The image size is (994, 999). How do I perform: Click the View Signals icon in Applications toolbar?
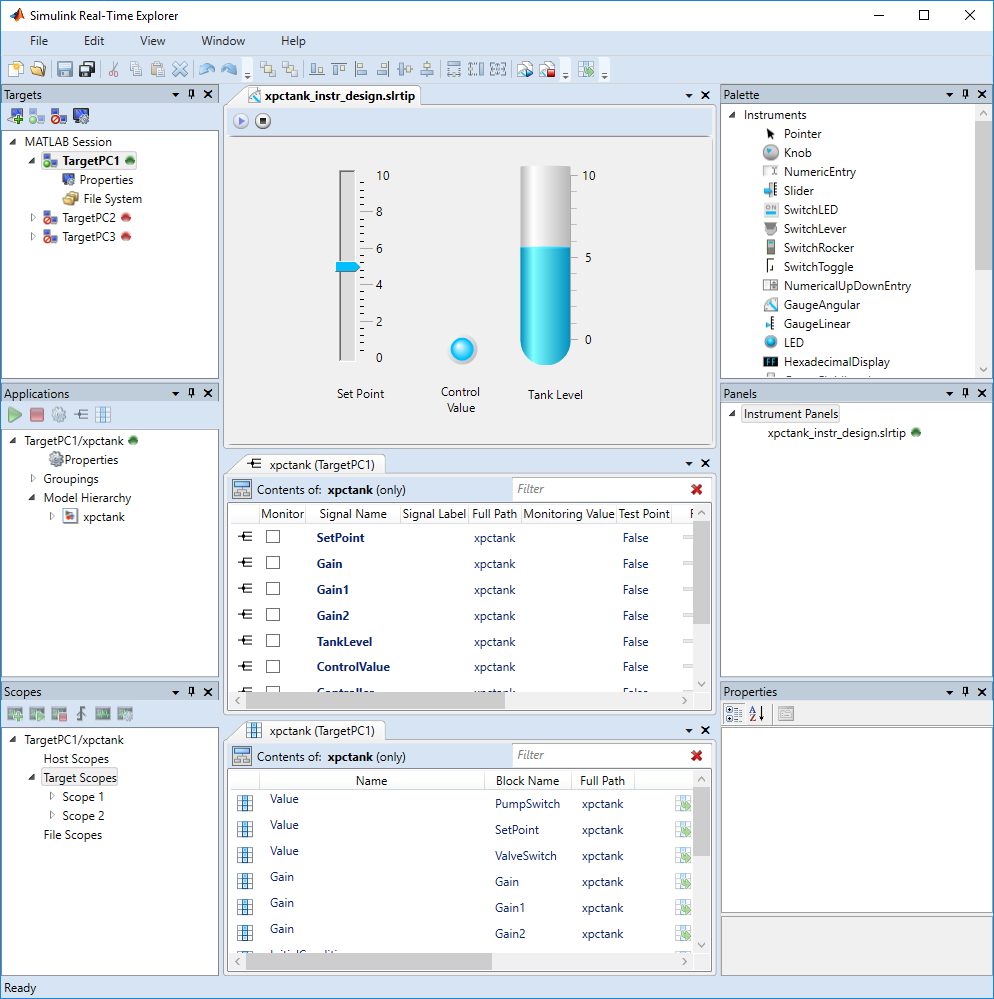[x=81, y=415]
